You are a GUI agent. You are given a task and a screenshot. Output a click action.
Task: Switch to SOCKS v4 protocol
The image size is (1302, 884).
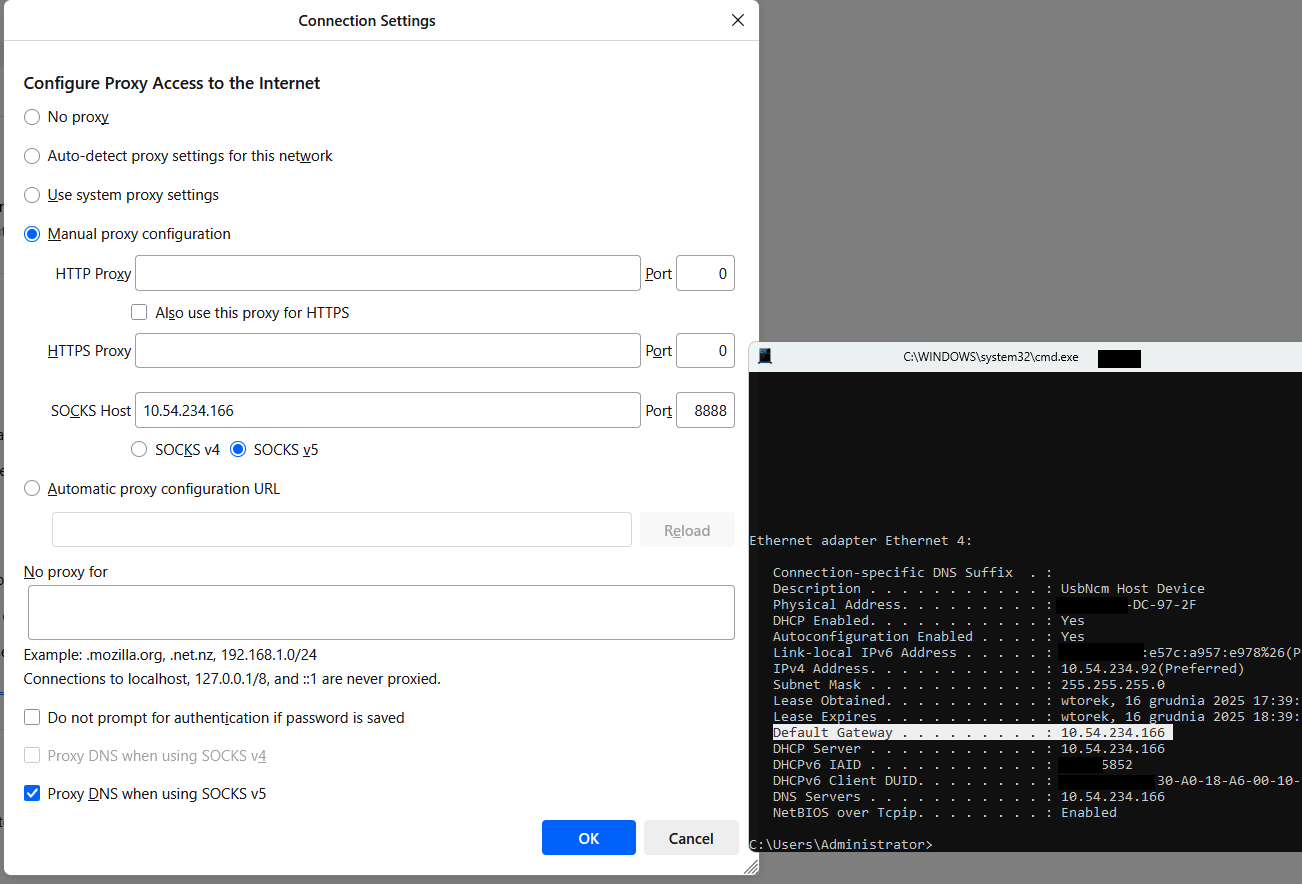pyautogui.click(x=140, y=450)
